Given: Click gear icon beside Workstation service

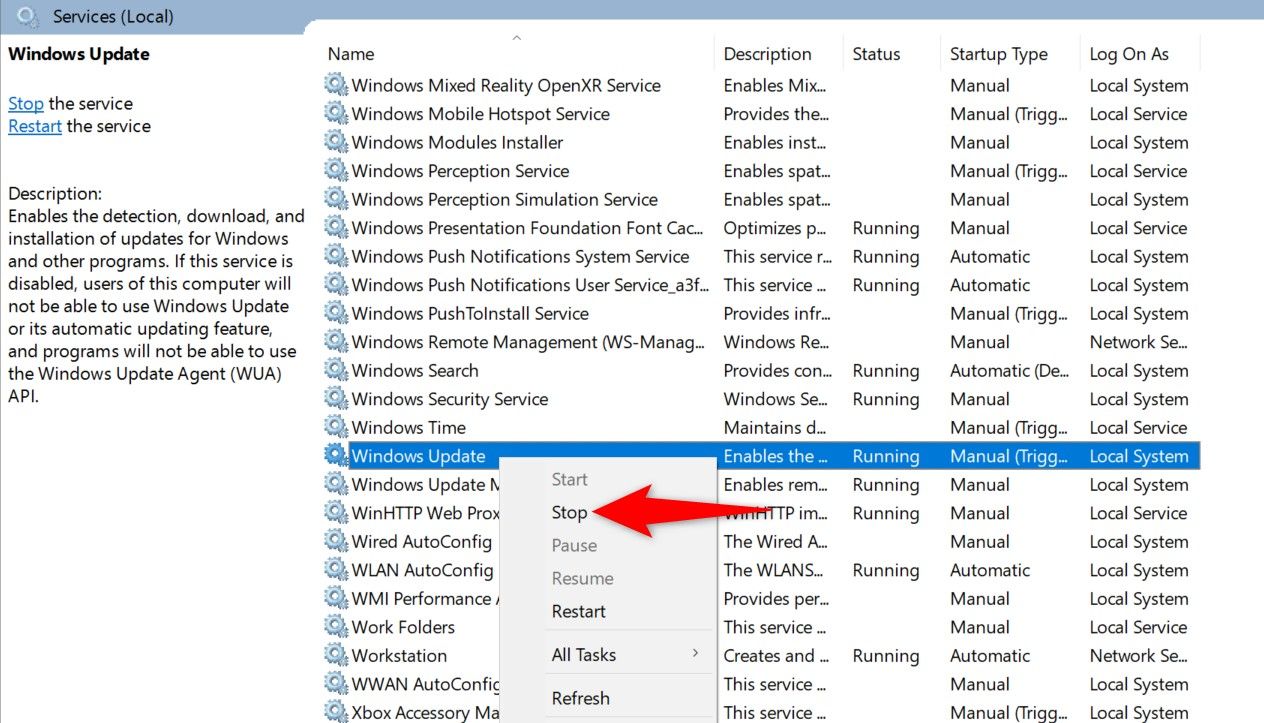Looking at the screenshot, I should (336, 655).
